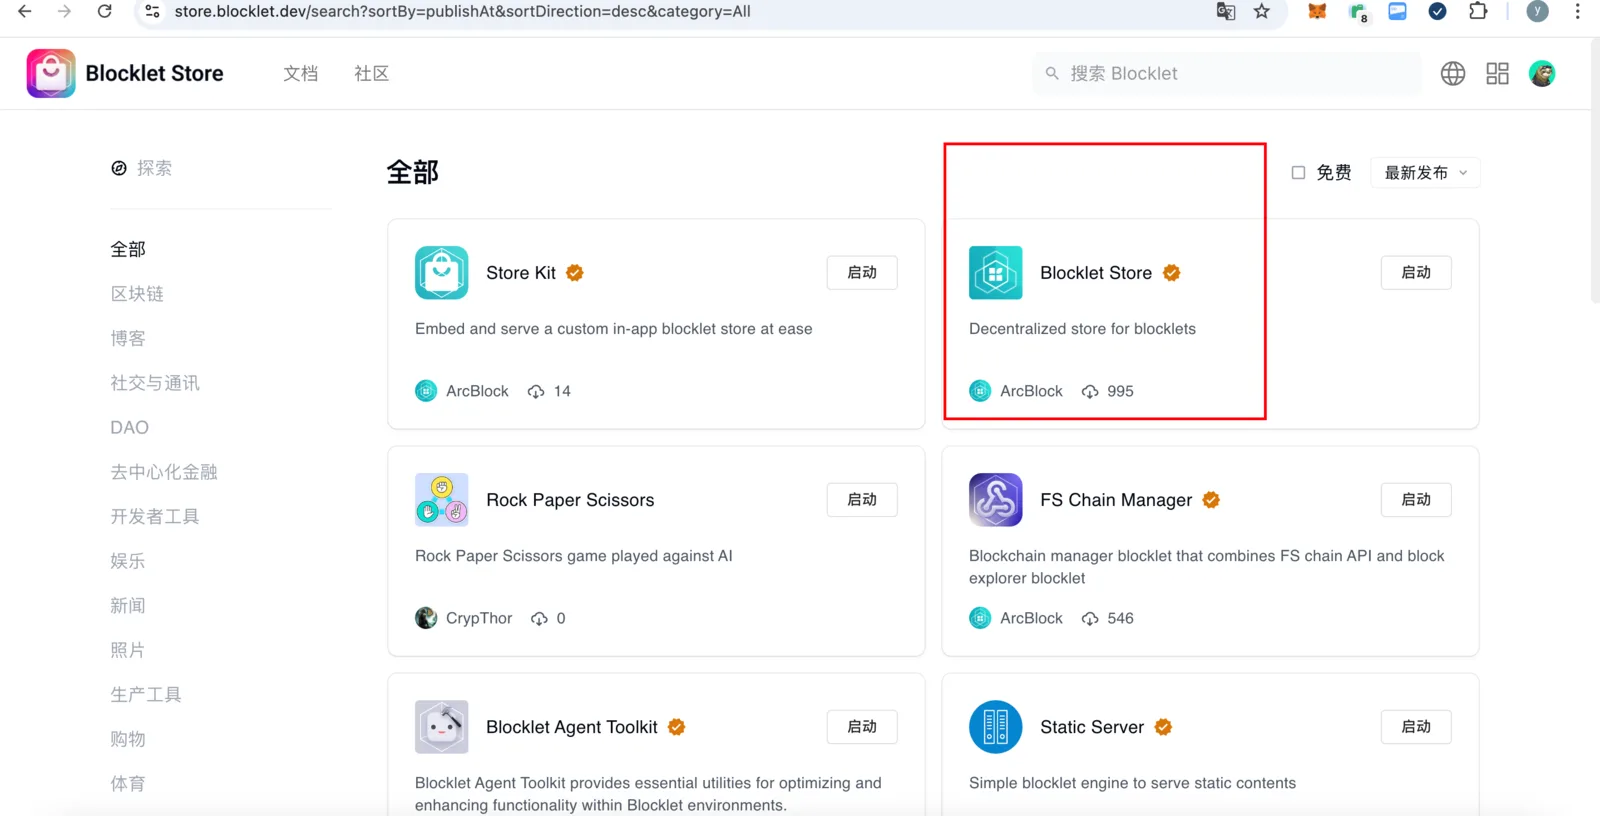This screenshot has width=1600, height=816.
Task: Click the green extension icon with badge 8
Action: (x=1358, y=12)
